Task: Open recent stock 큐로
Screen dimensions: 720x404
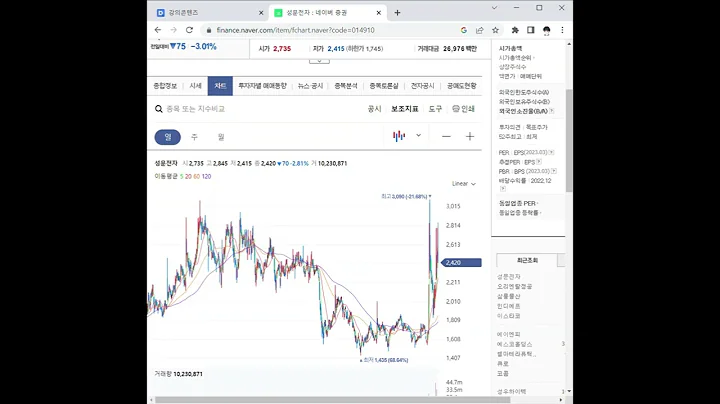Action: coord(503,364)
